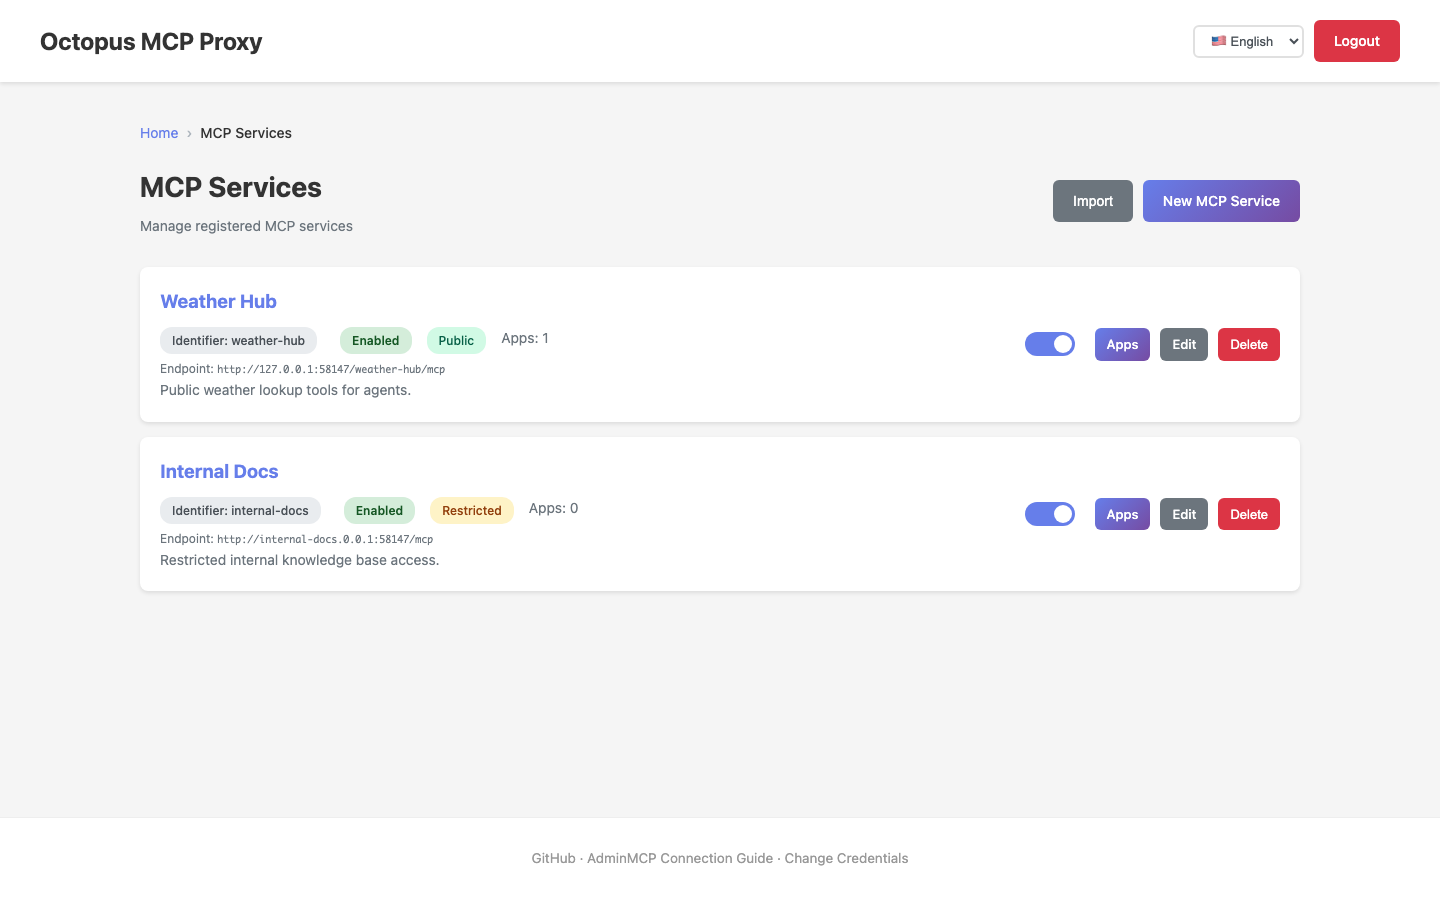Image resolution: width=1440 pixels, height=900 pixels.
Task: Edit the Internal Docs service
Action: click(1184, 514)
